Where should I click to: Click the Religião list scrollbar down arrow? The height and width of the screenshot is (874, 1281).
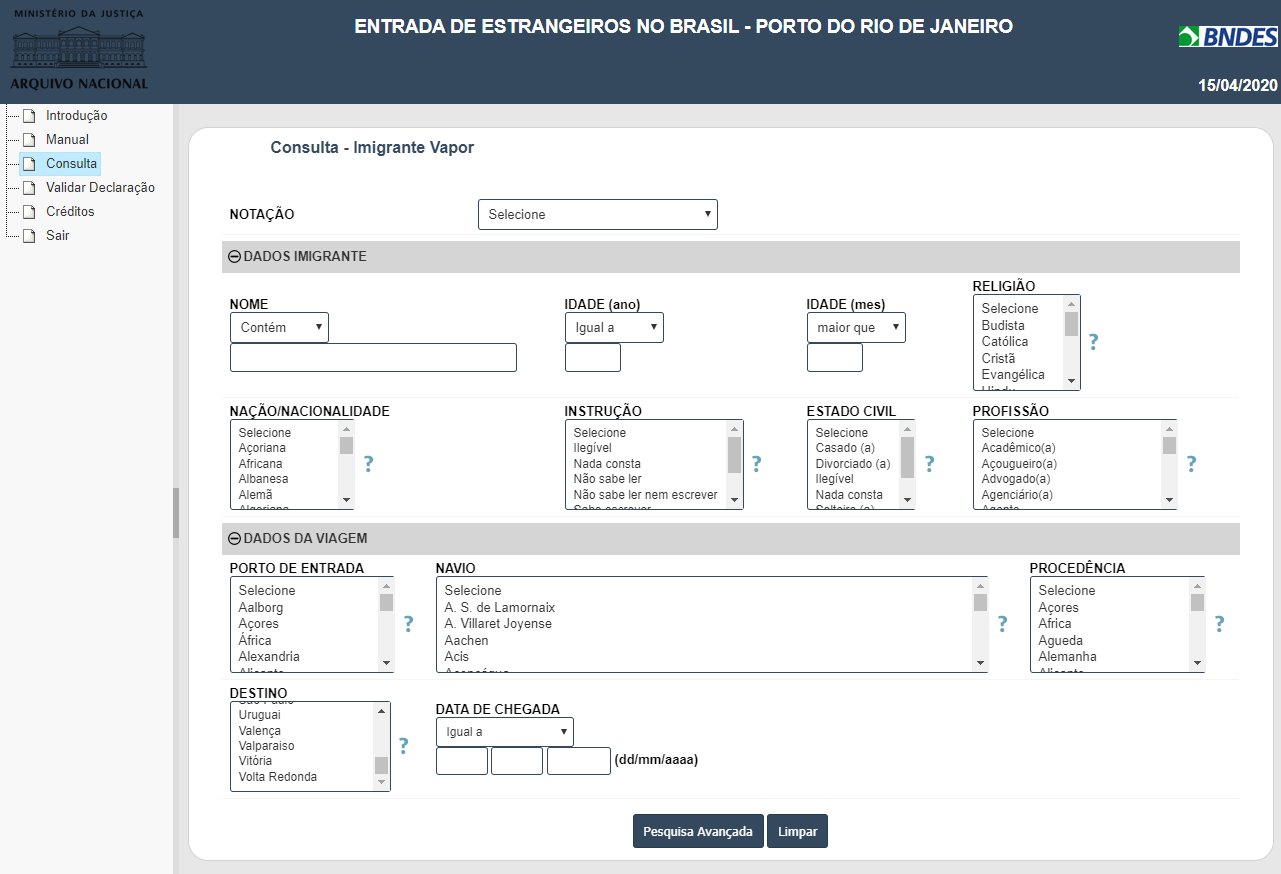1071,381
